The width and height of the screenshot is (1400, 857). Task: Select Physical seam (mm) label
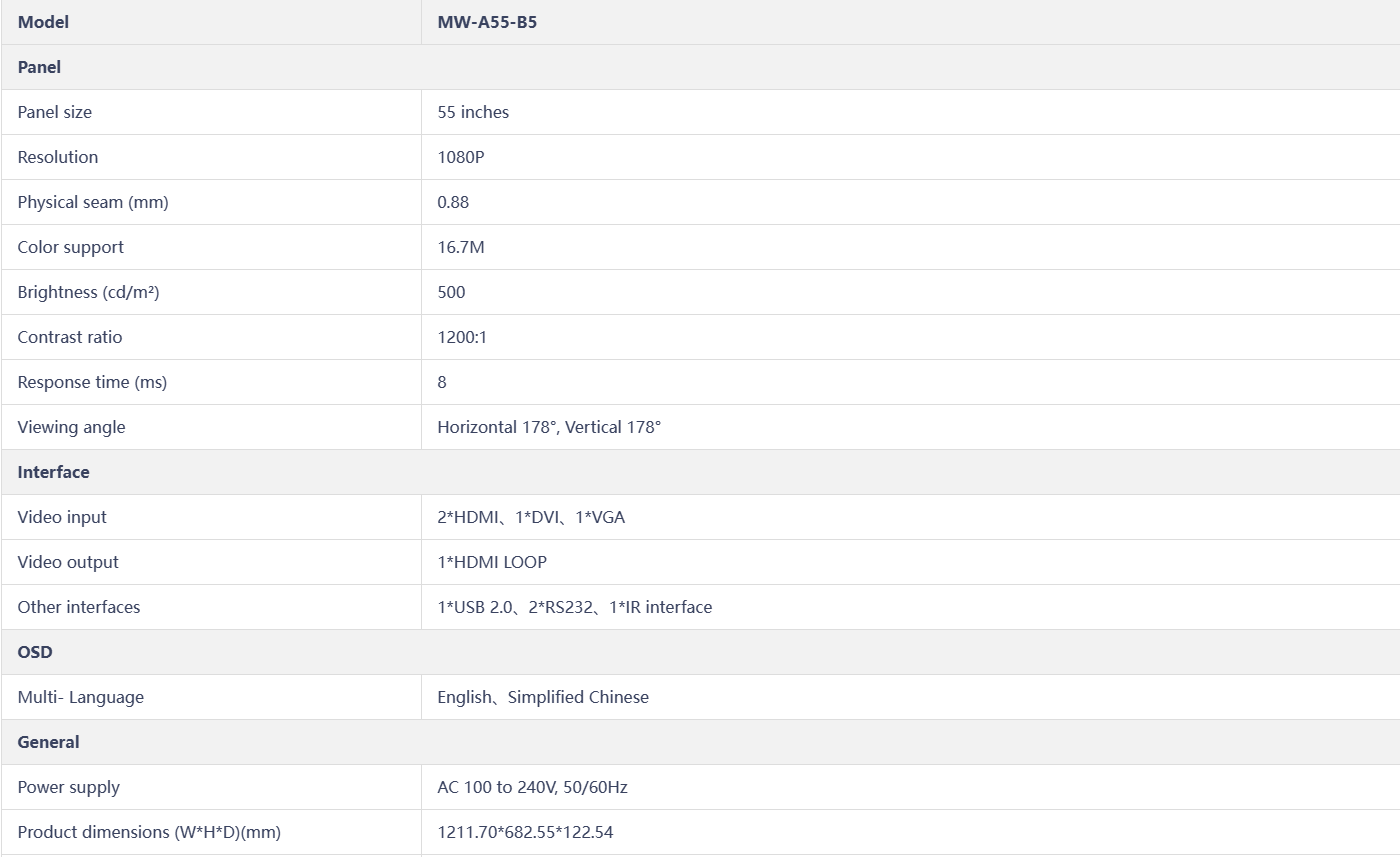tap(93, 202)
